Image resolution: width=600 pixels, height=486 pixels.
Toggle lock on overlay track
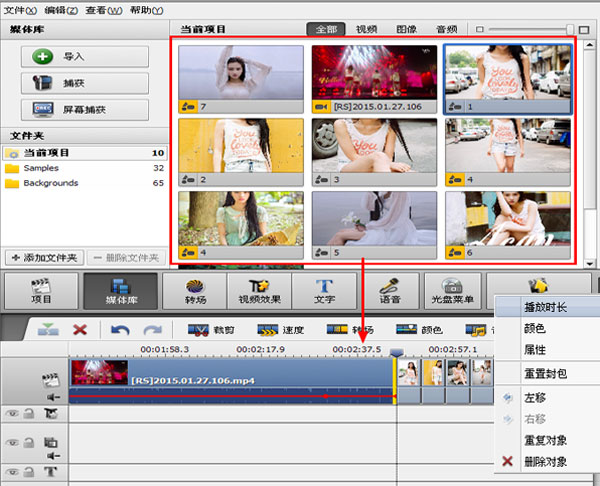pyautogui.click(x=29, y=442)
